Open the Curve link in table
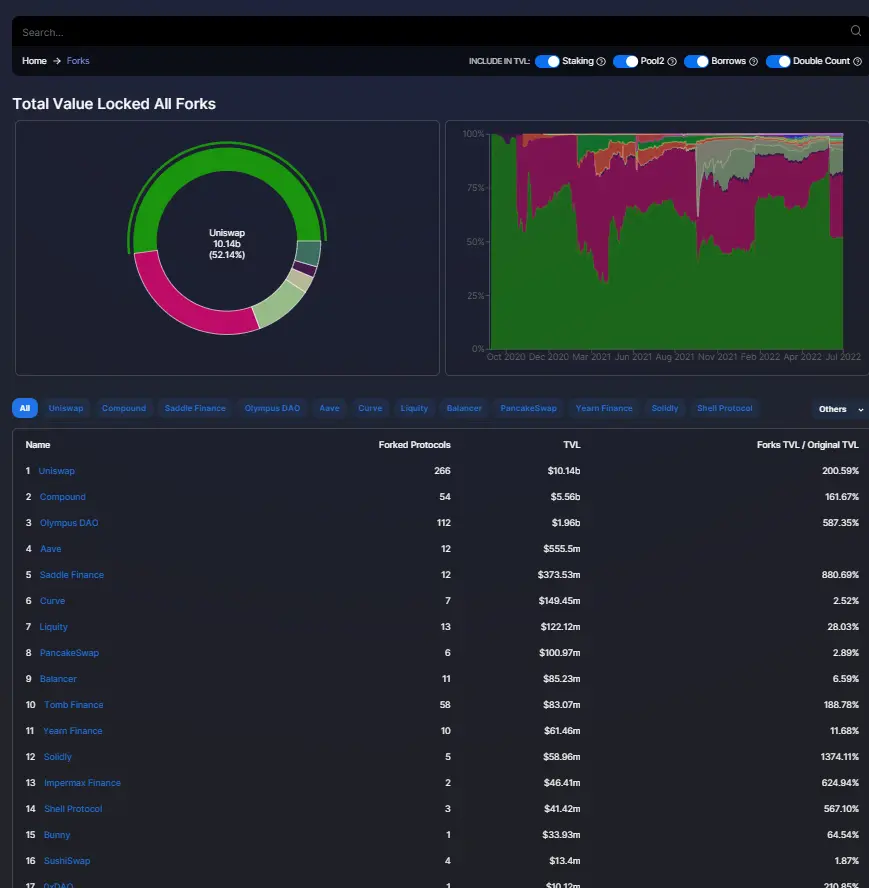This screenshot has width=869, height=888. pos(52,601)
